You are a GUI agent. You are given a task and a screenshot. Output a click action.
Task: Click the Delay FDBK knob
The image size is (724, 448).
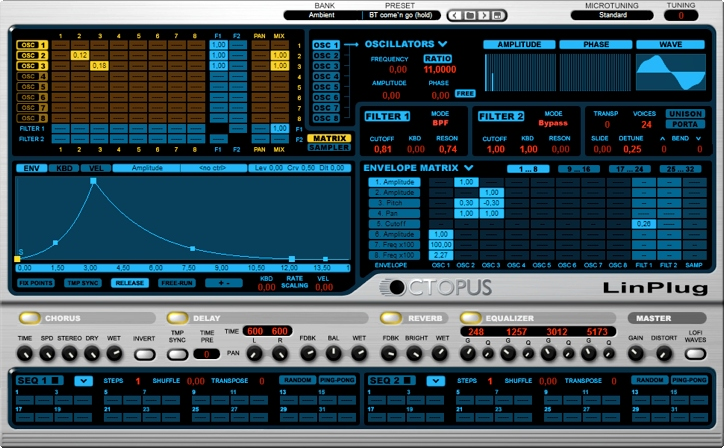click(x=308, y=354)
